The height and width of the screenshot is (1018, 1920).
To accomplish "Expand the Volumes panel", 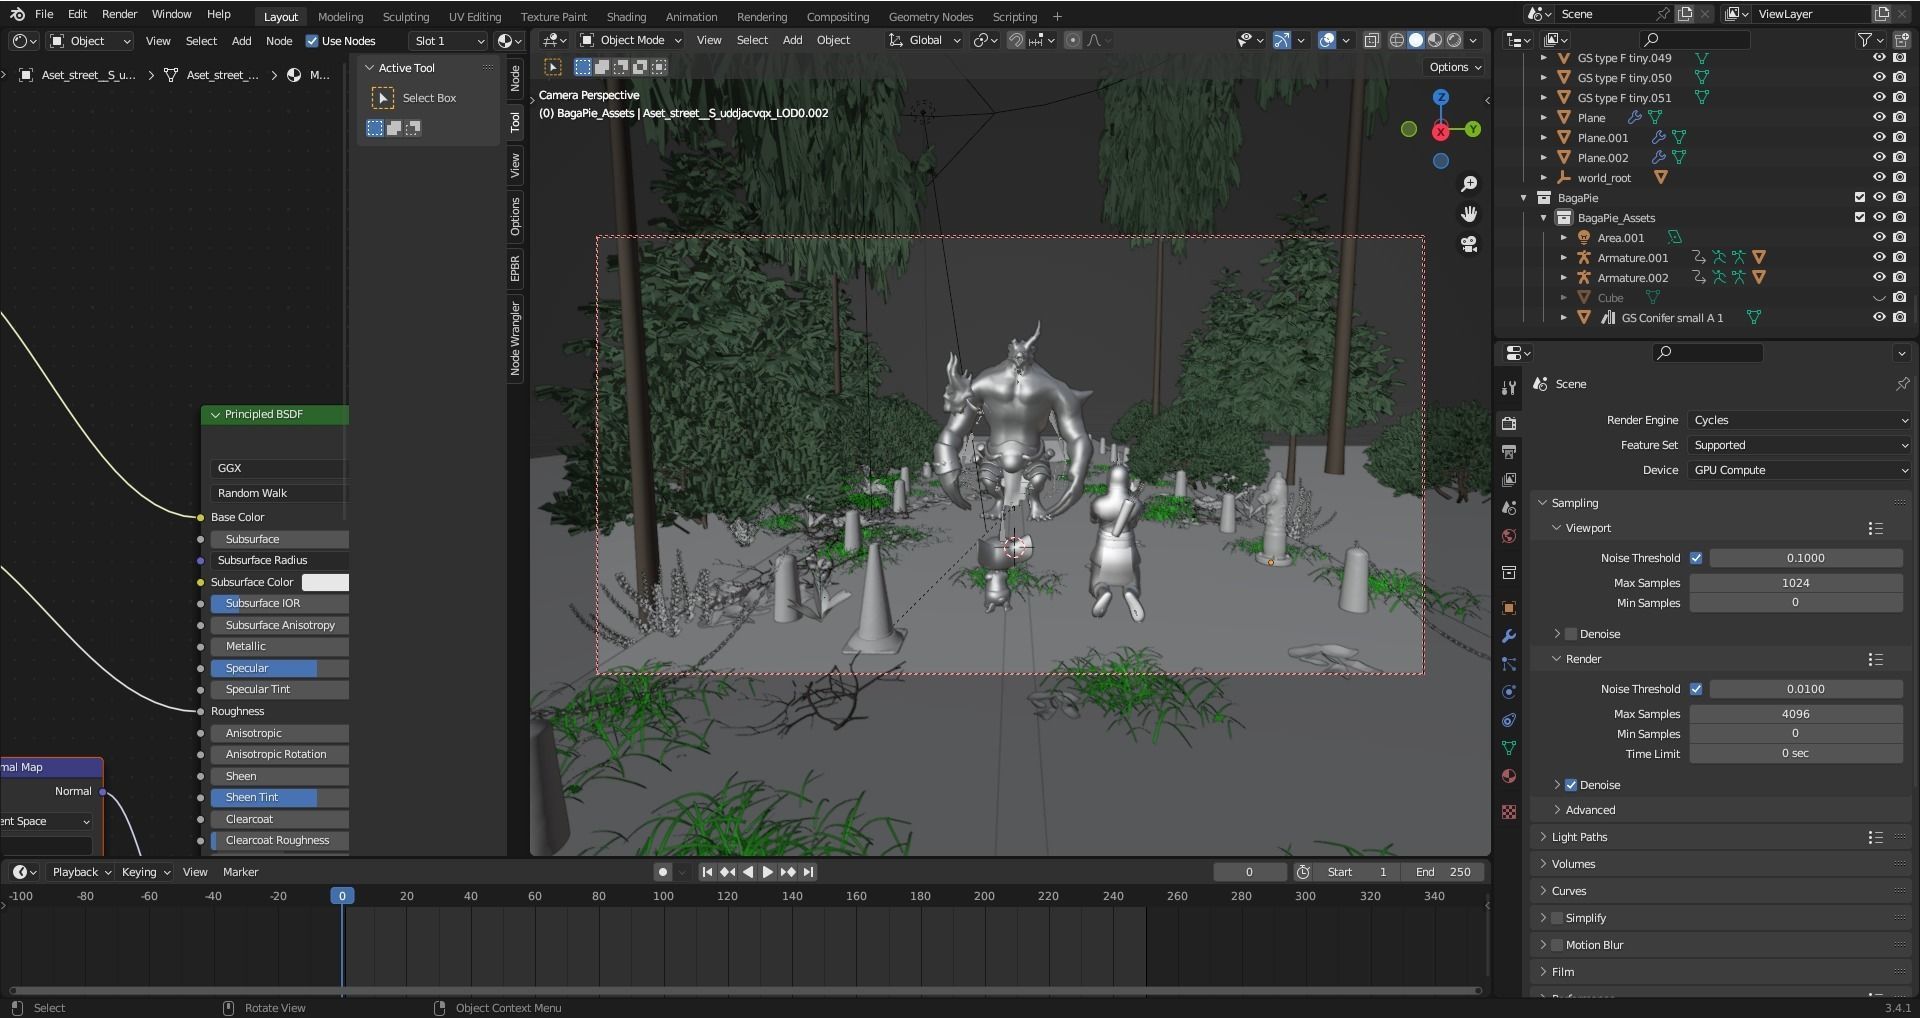I will coord(1574,864).
